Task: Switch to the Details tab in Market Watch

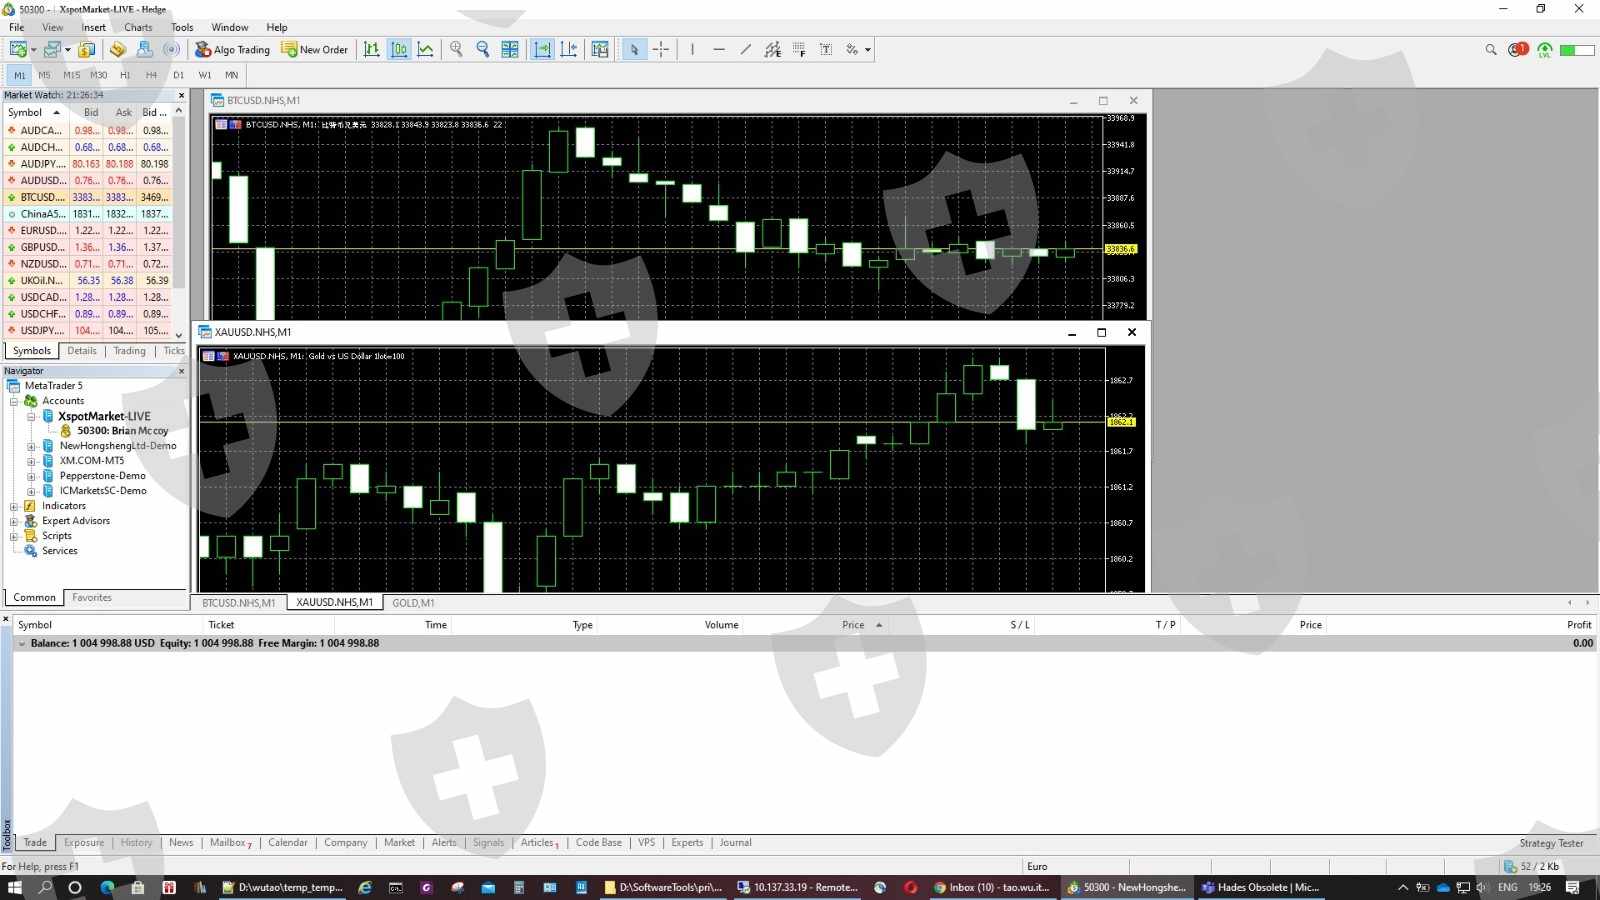Action: pyautogui.click(x=82, y=351)
